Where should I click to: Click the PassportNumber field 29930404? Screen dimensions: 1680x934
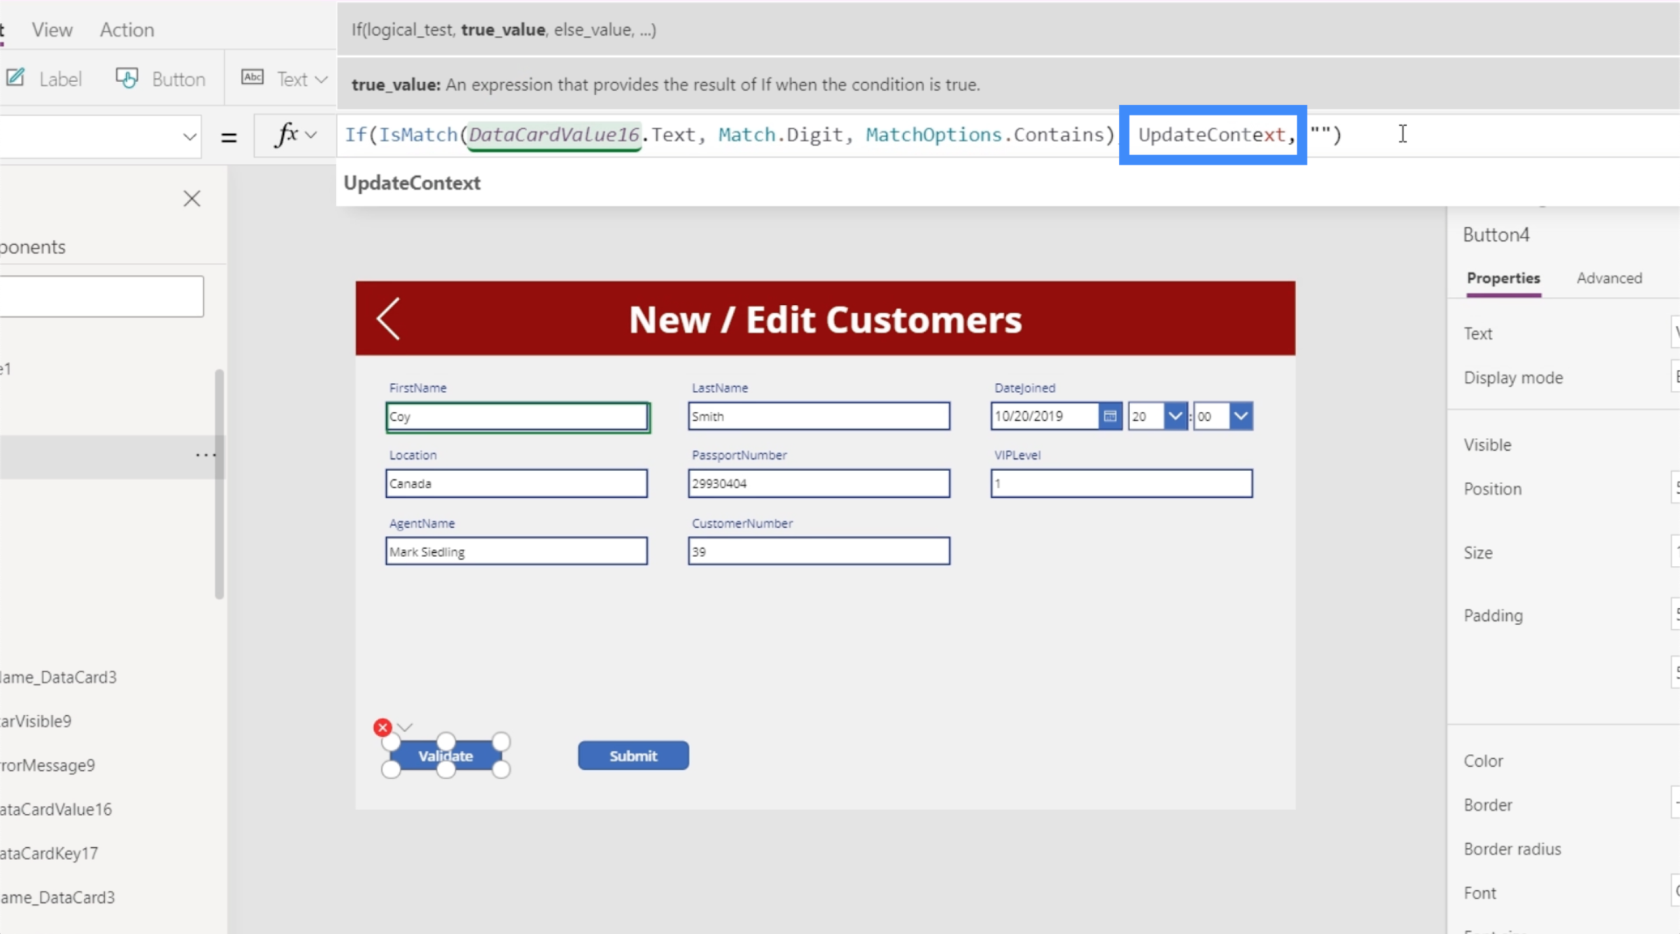tap(819, 484)
